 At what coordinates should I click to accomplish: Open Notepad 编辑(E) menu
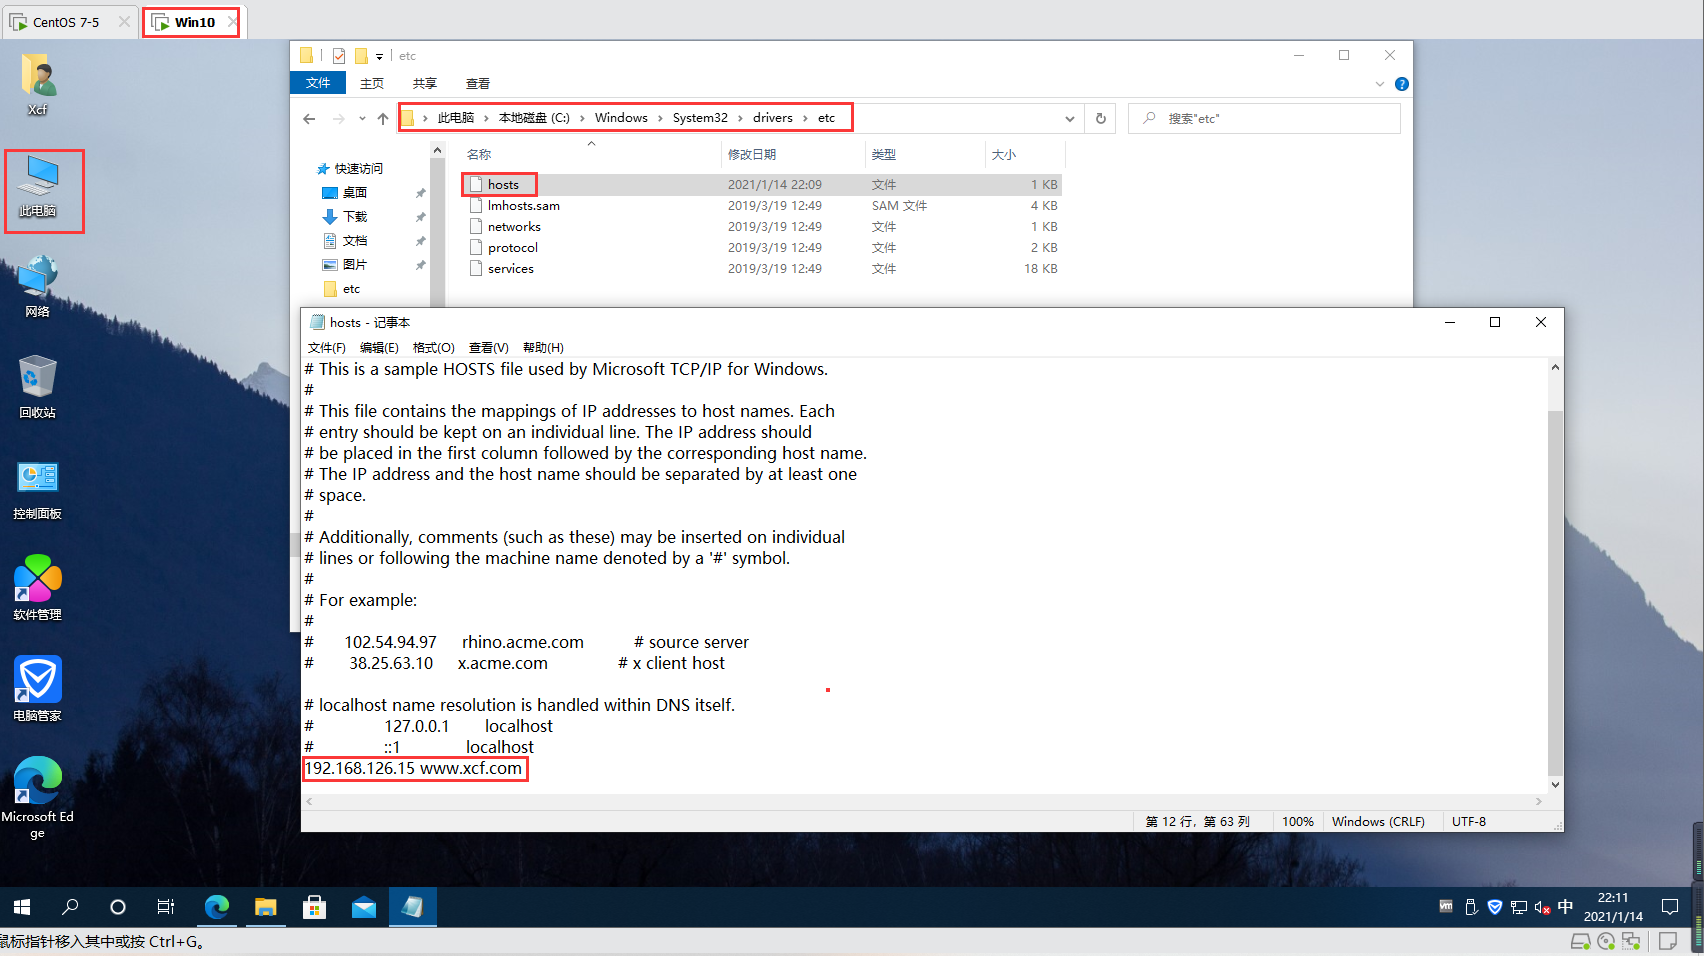click(379, 348)
